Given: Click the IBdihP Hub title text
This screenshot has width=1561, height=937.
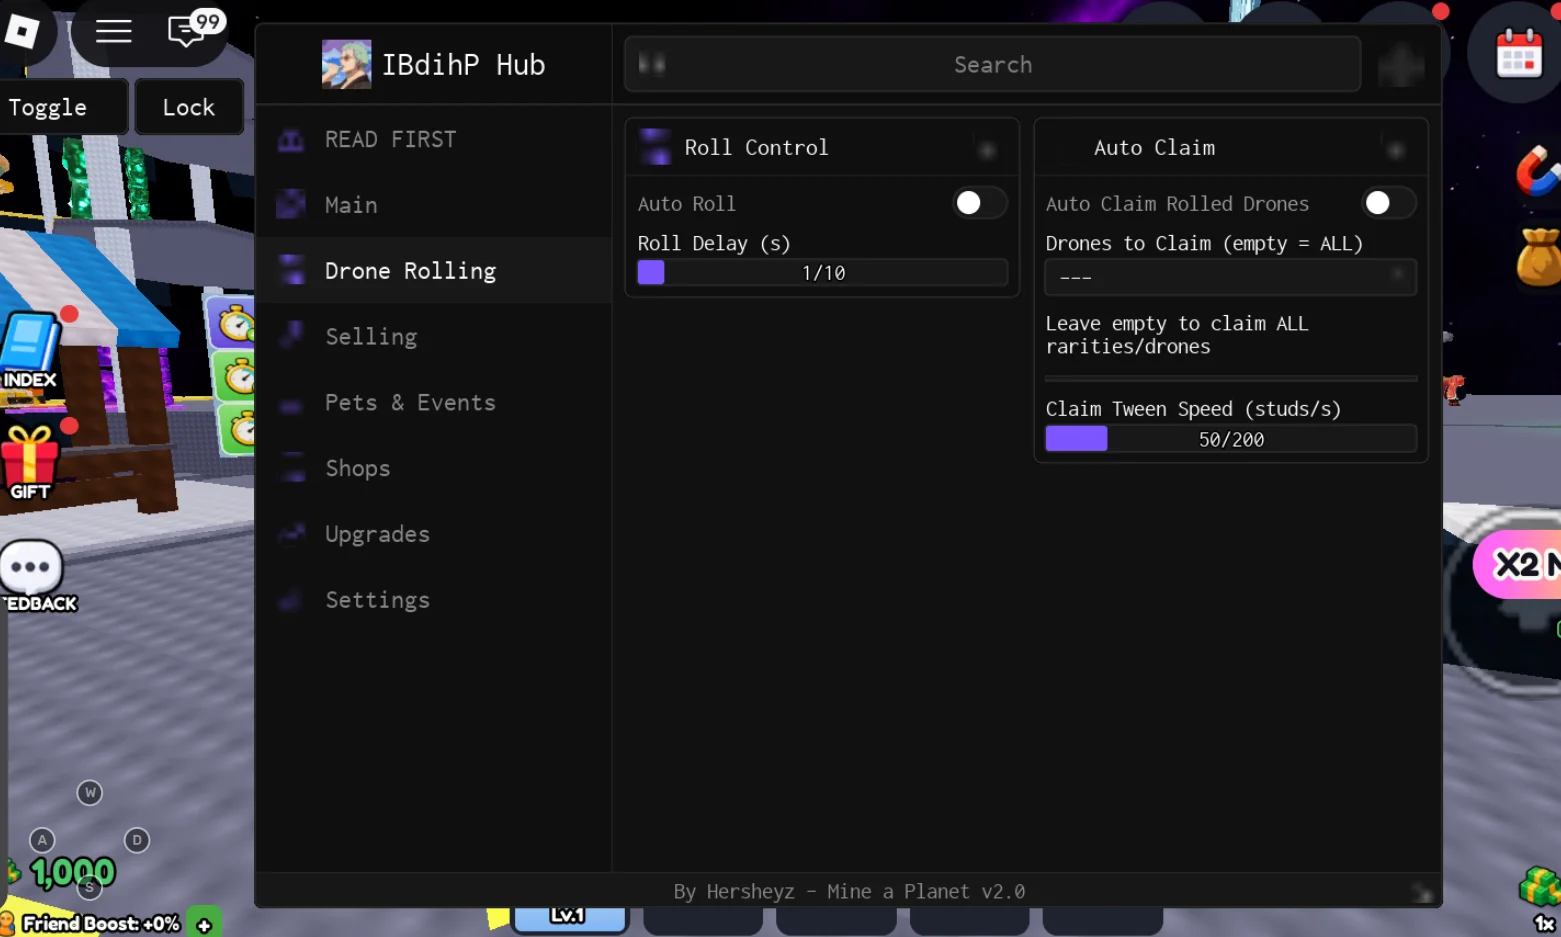Looking at the screenshot, I should tap(463, 65).
